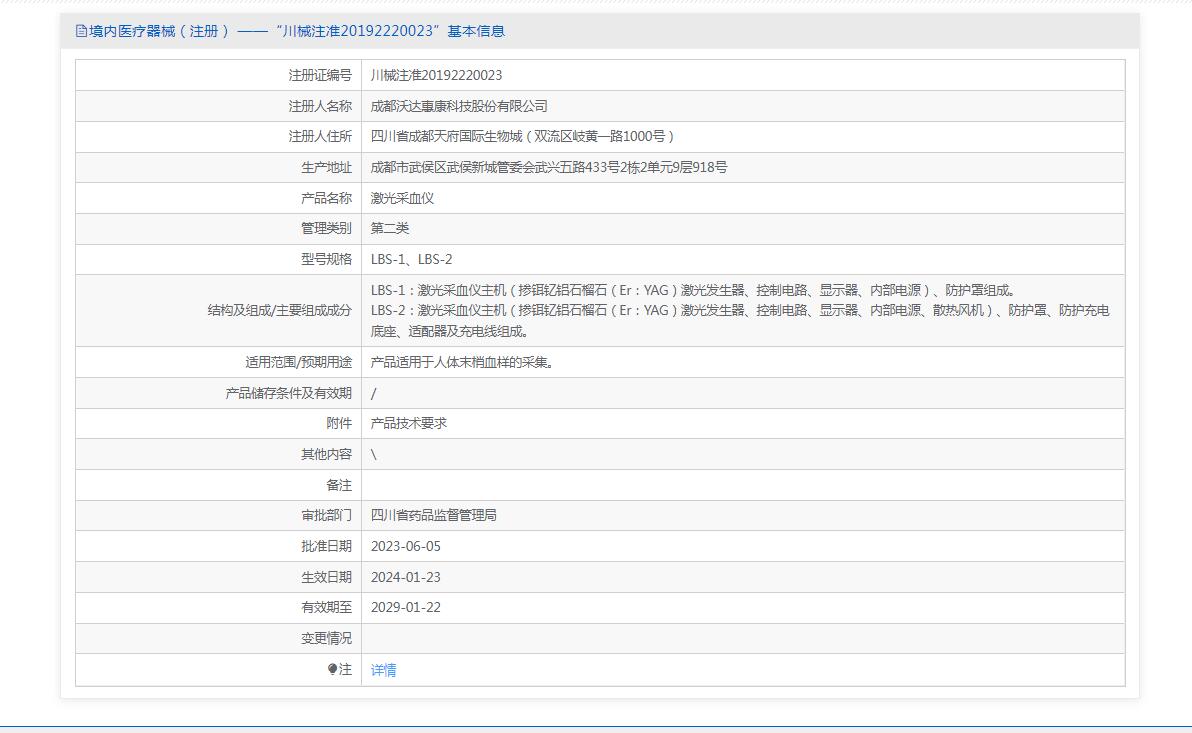Click the 审批部门 label
1192x733 pixels.
326,515
